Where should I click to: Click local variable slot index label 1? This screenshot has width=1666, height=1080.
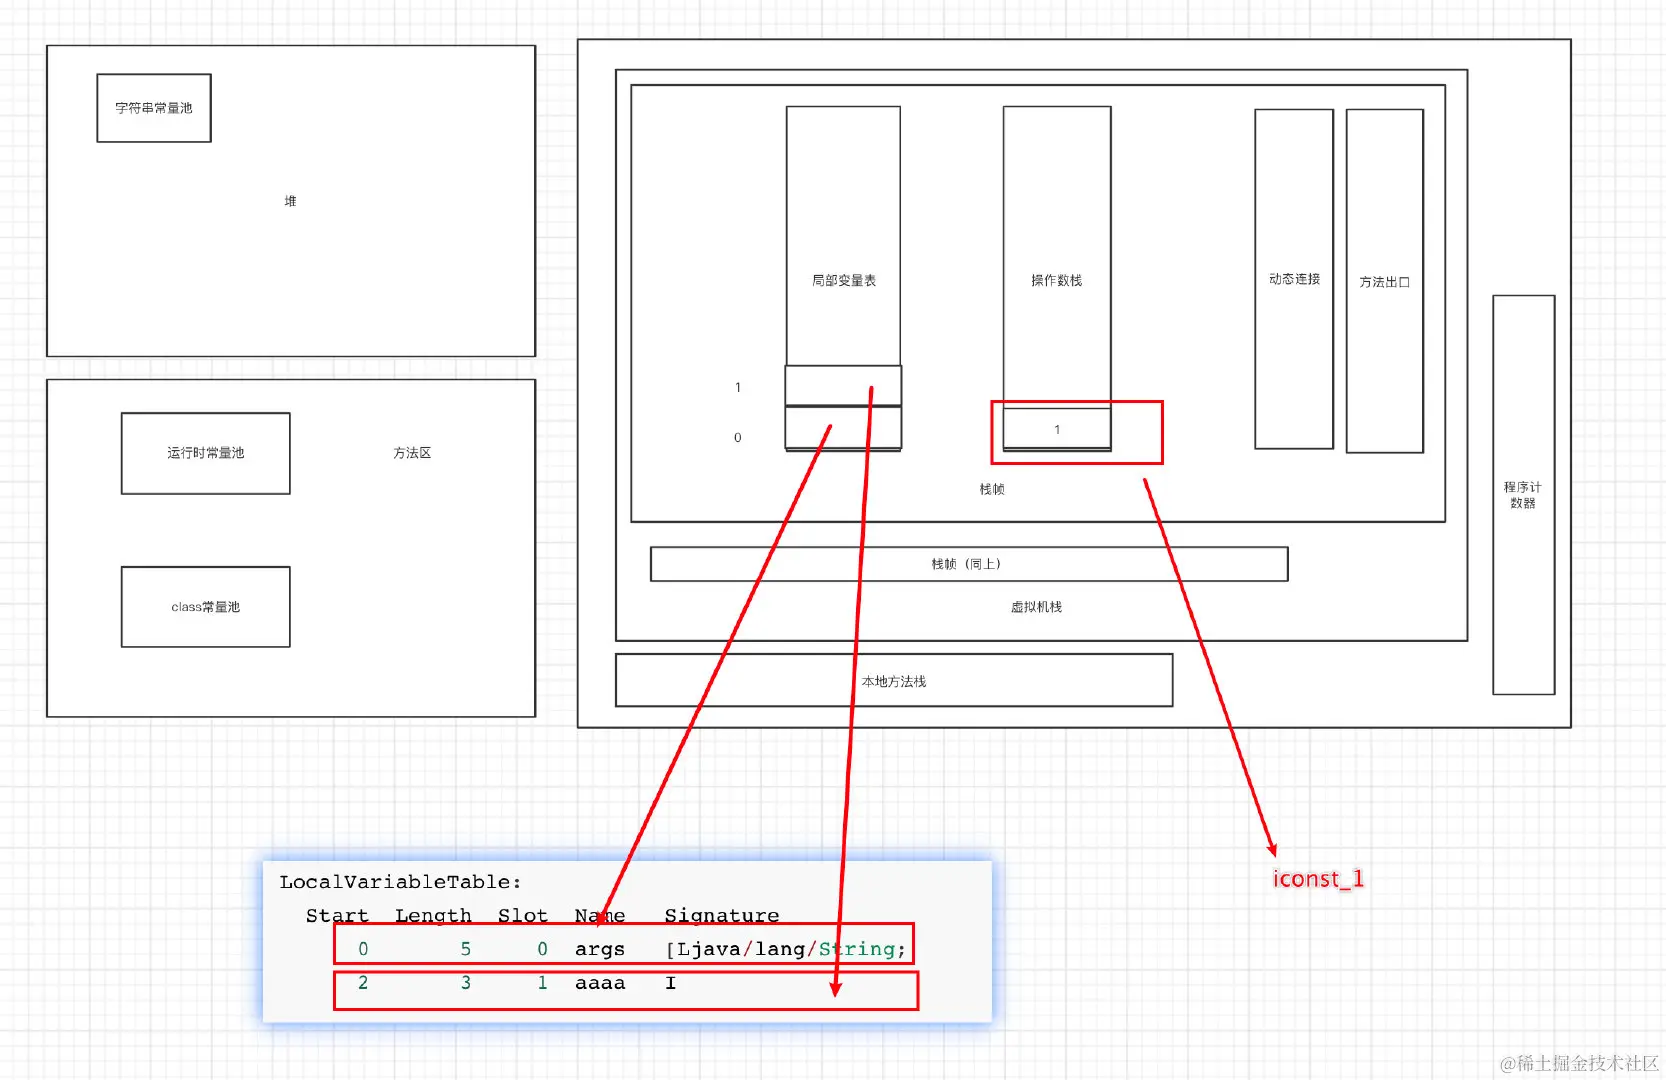click(738, 387)
